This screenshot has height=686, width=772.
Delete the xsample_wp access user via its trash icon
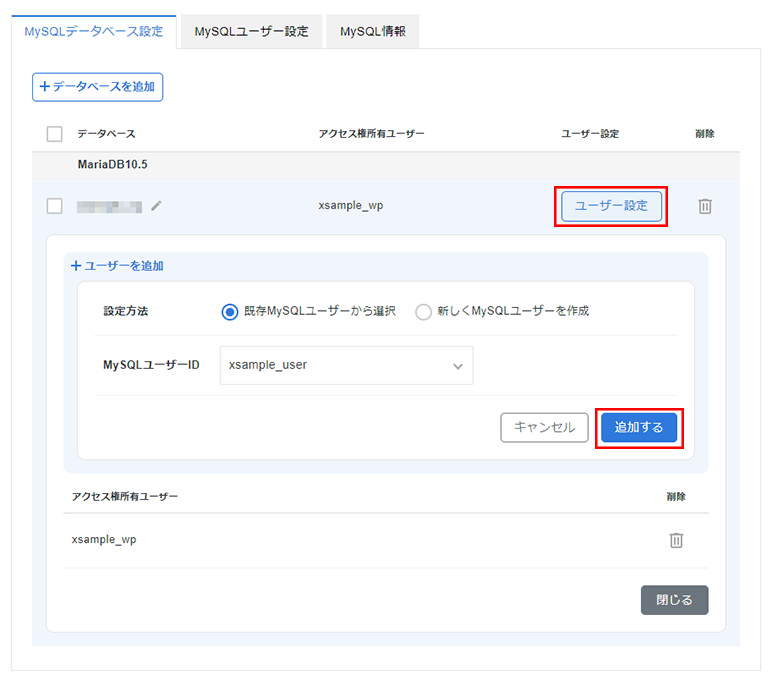(x=676, y=540)
